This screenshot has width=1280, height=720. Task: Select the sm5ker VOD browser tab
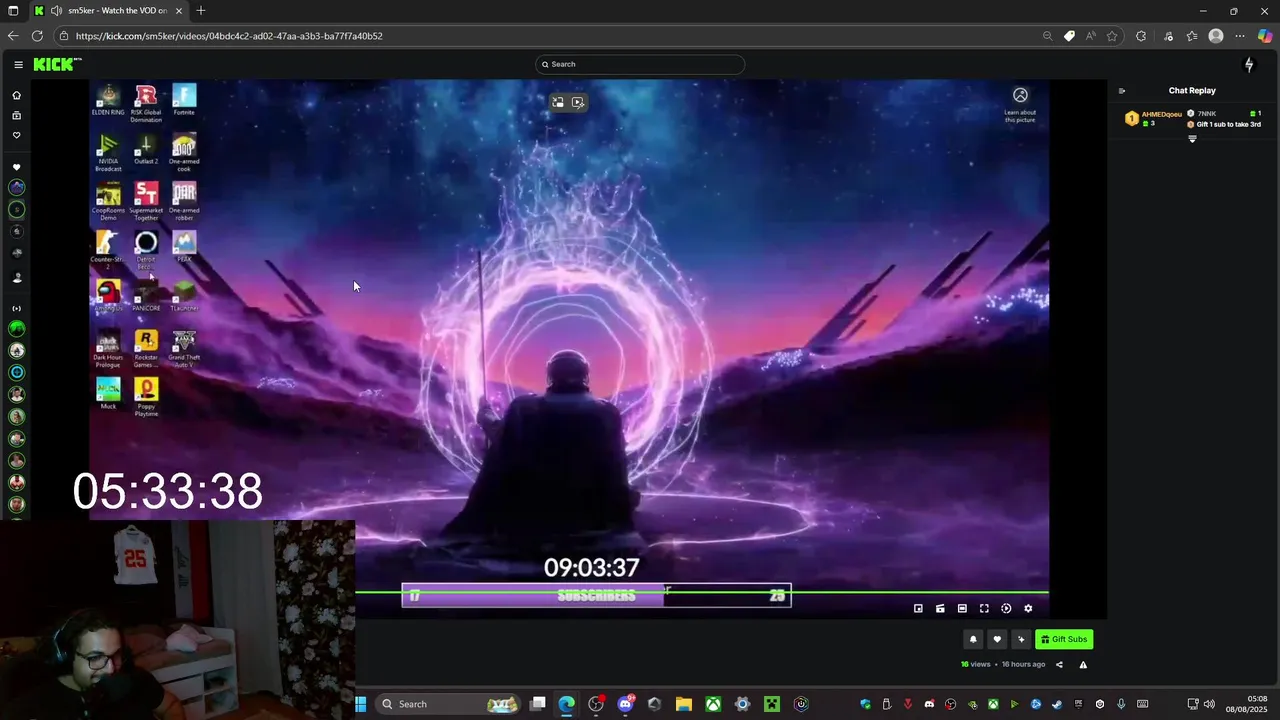[110, 11]
